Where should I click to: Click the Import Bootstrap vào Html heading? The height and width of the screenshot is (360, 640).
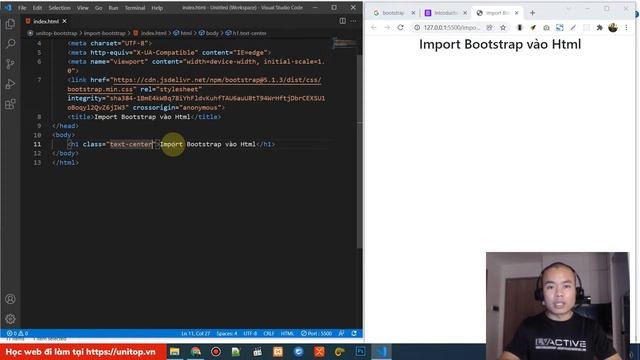click(x=500, y=44)
